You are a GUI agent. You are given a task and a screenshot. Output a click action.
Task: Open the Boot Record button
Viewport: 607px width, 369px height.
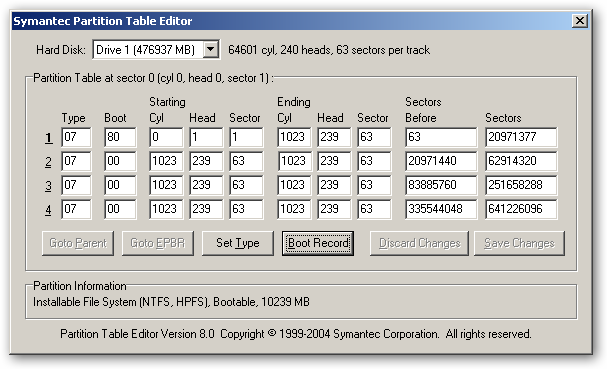pyautogui.click(x=318, y=243)
